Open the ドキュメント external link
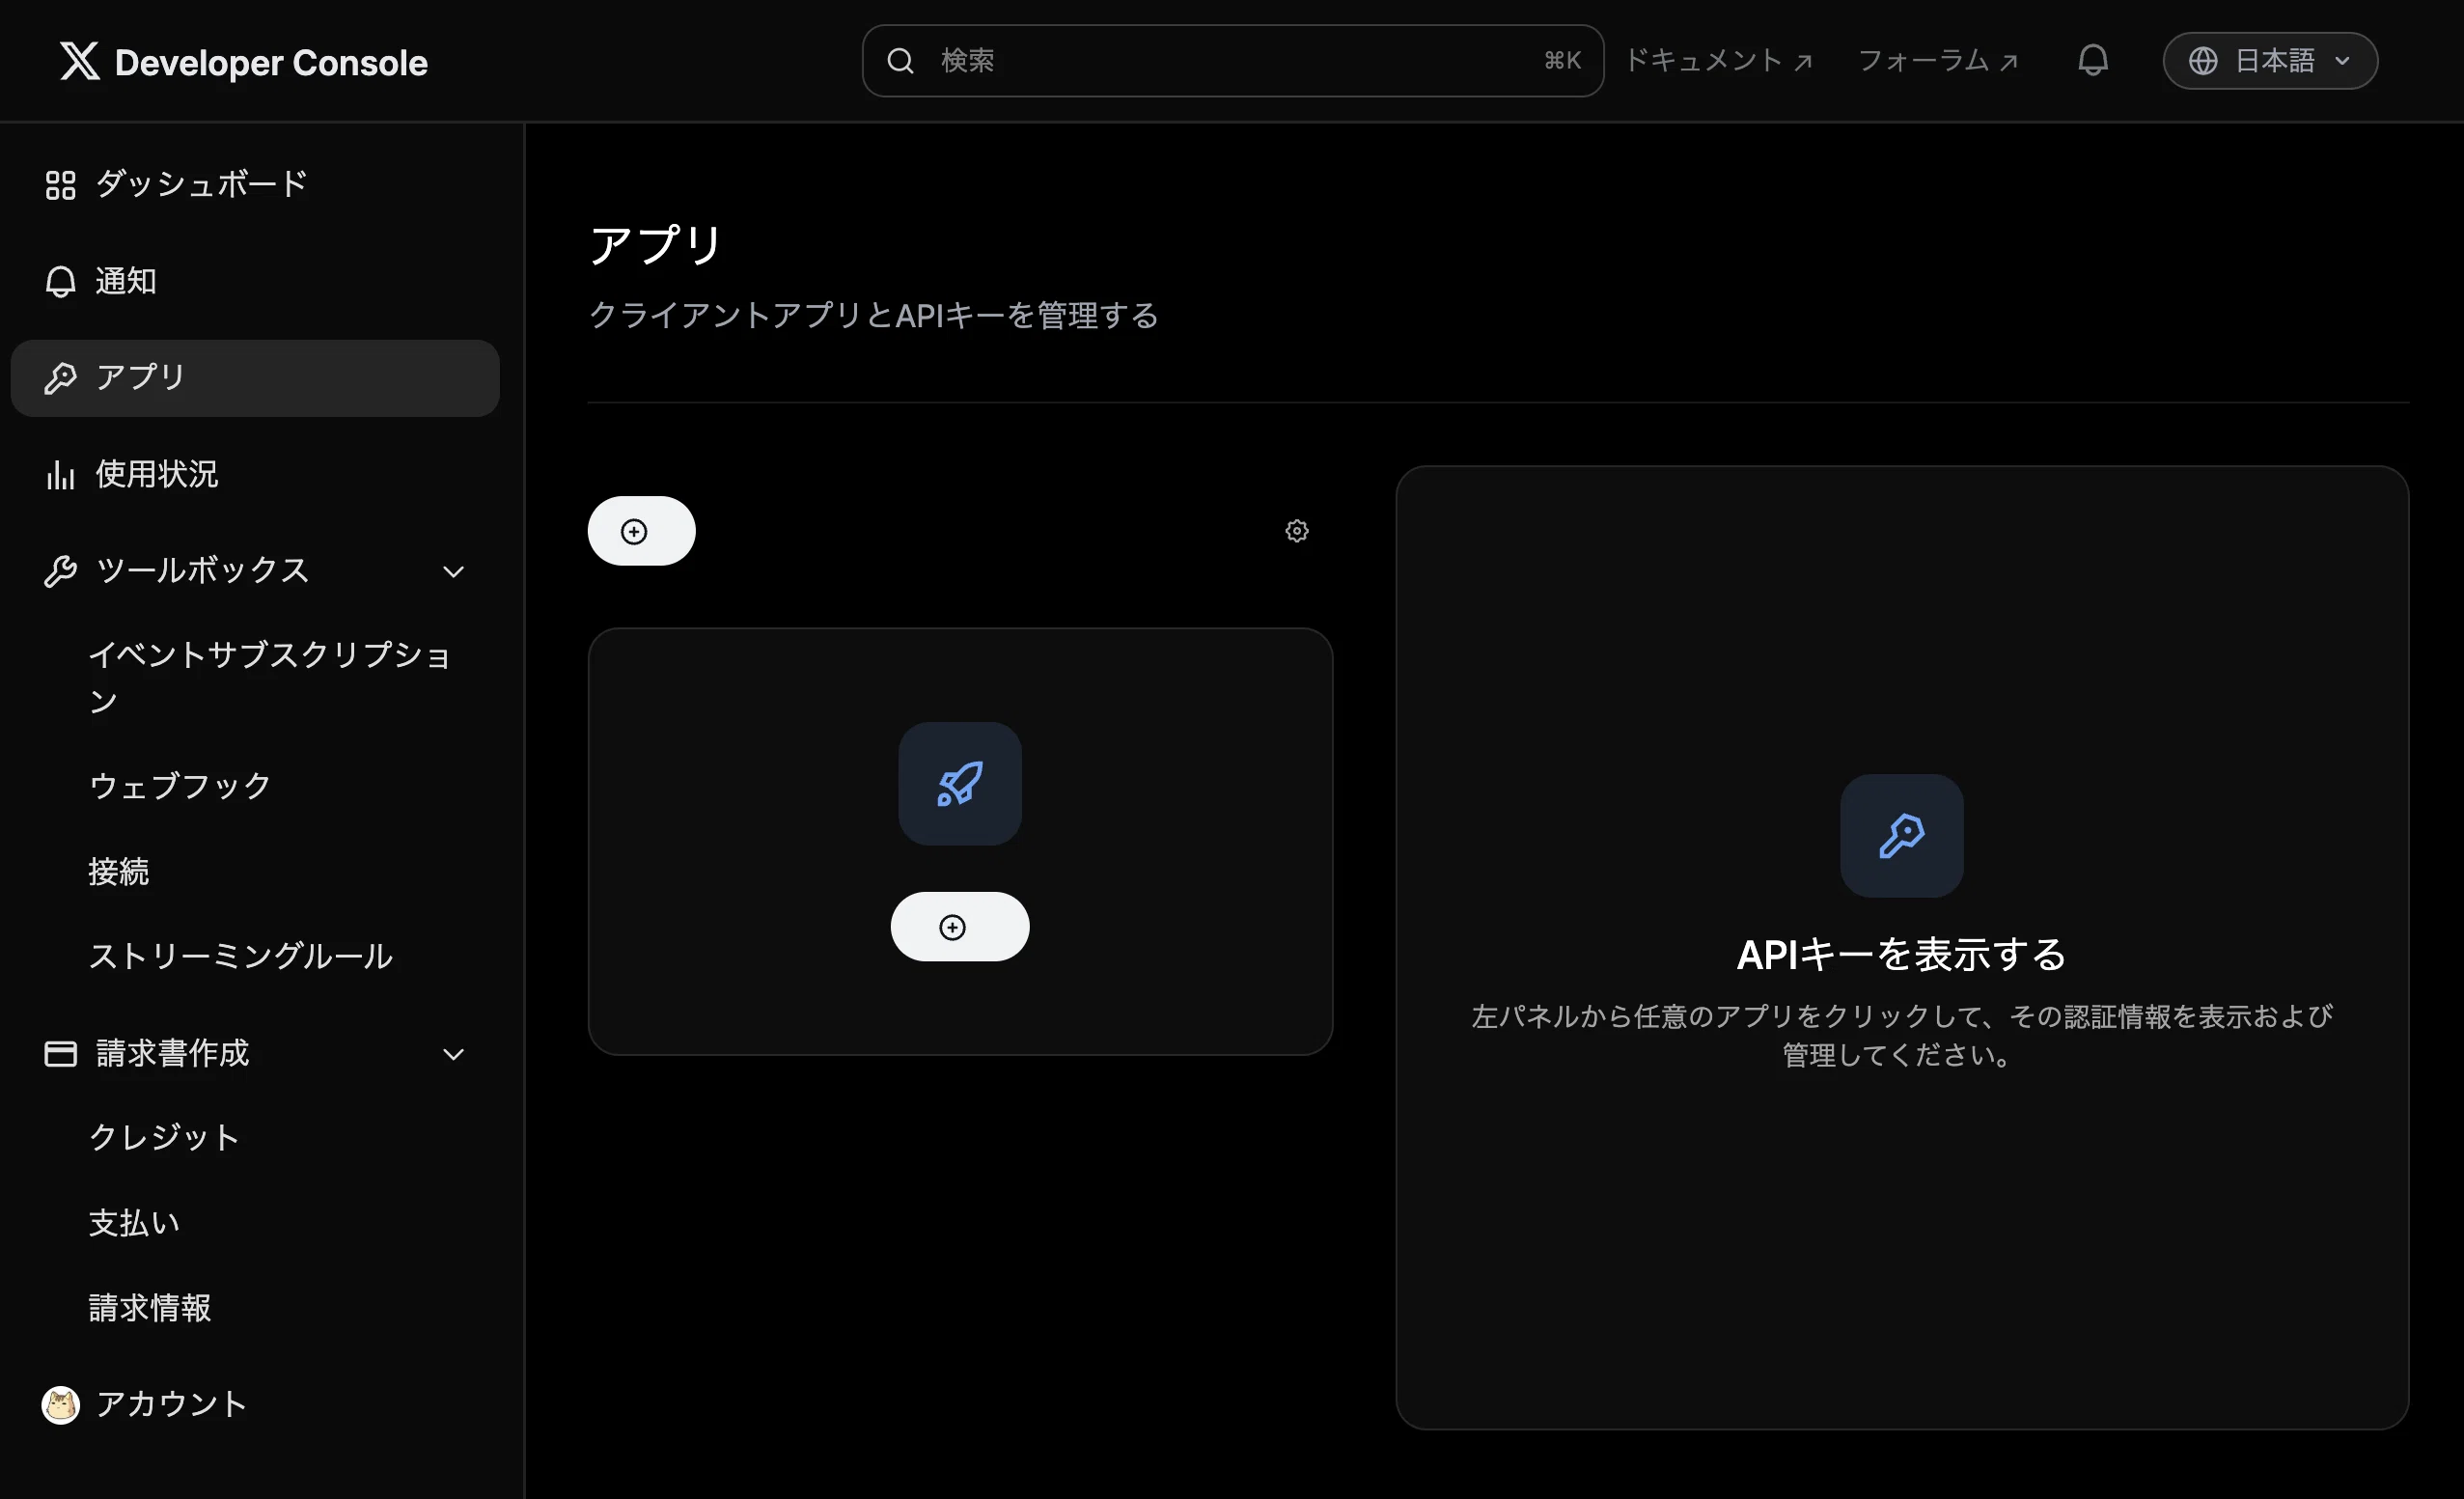The height and width of the screenshot is (1499, 2464). 1718,61
